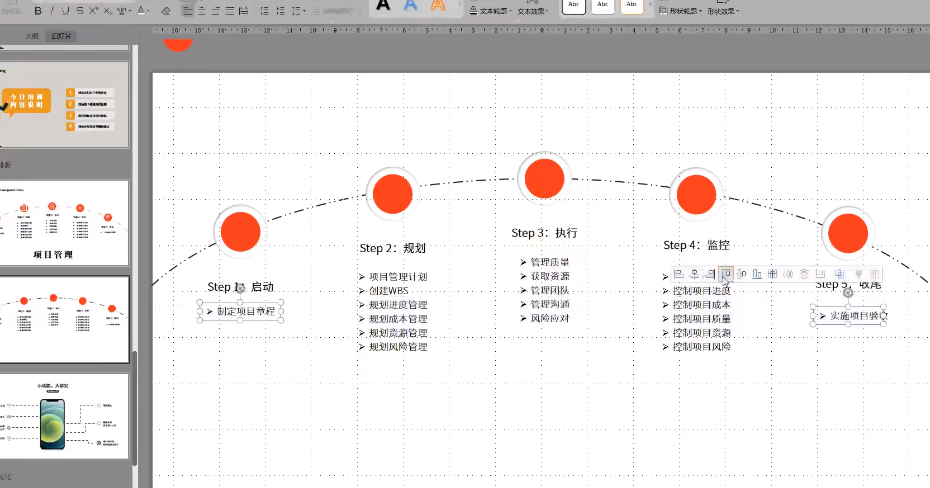Click the 创建WBS bullet text

[388, 291]
